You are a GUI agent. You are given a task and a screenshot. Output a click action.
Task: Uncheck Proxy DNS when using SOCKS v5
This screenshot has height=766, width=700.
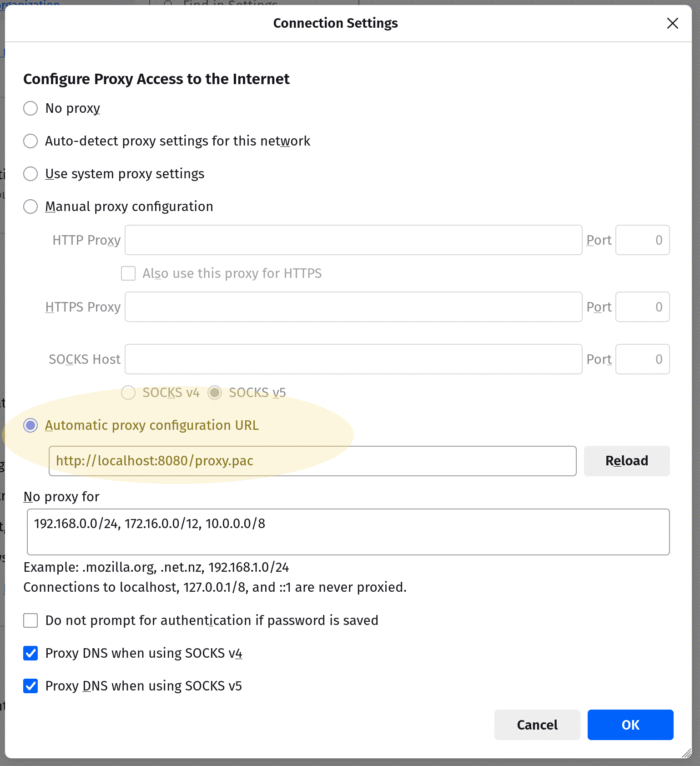click(31, 686)
